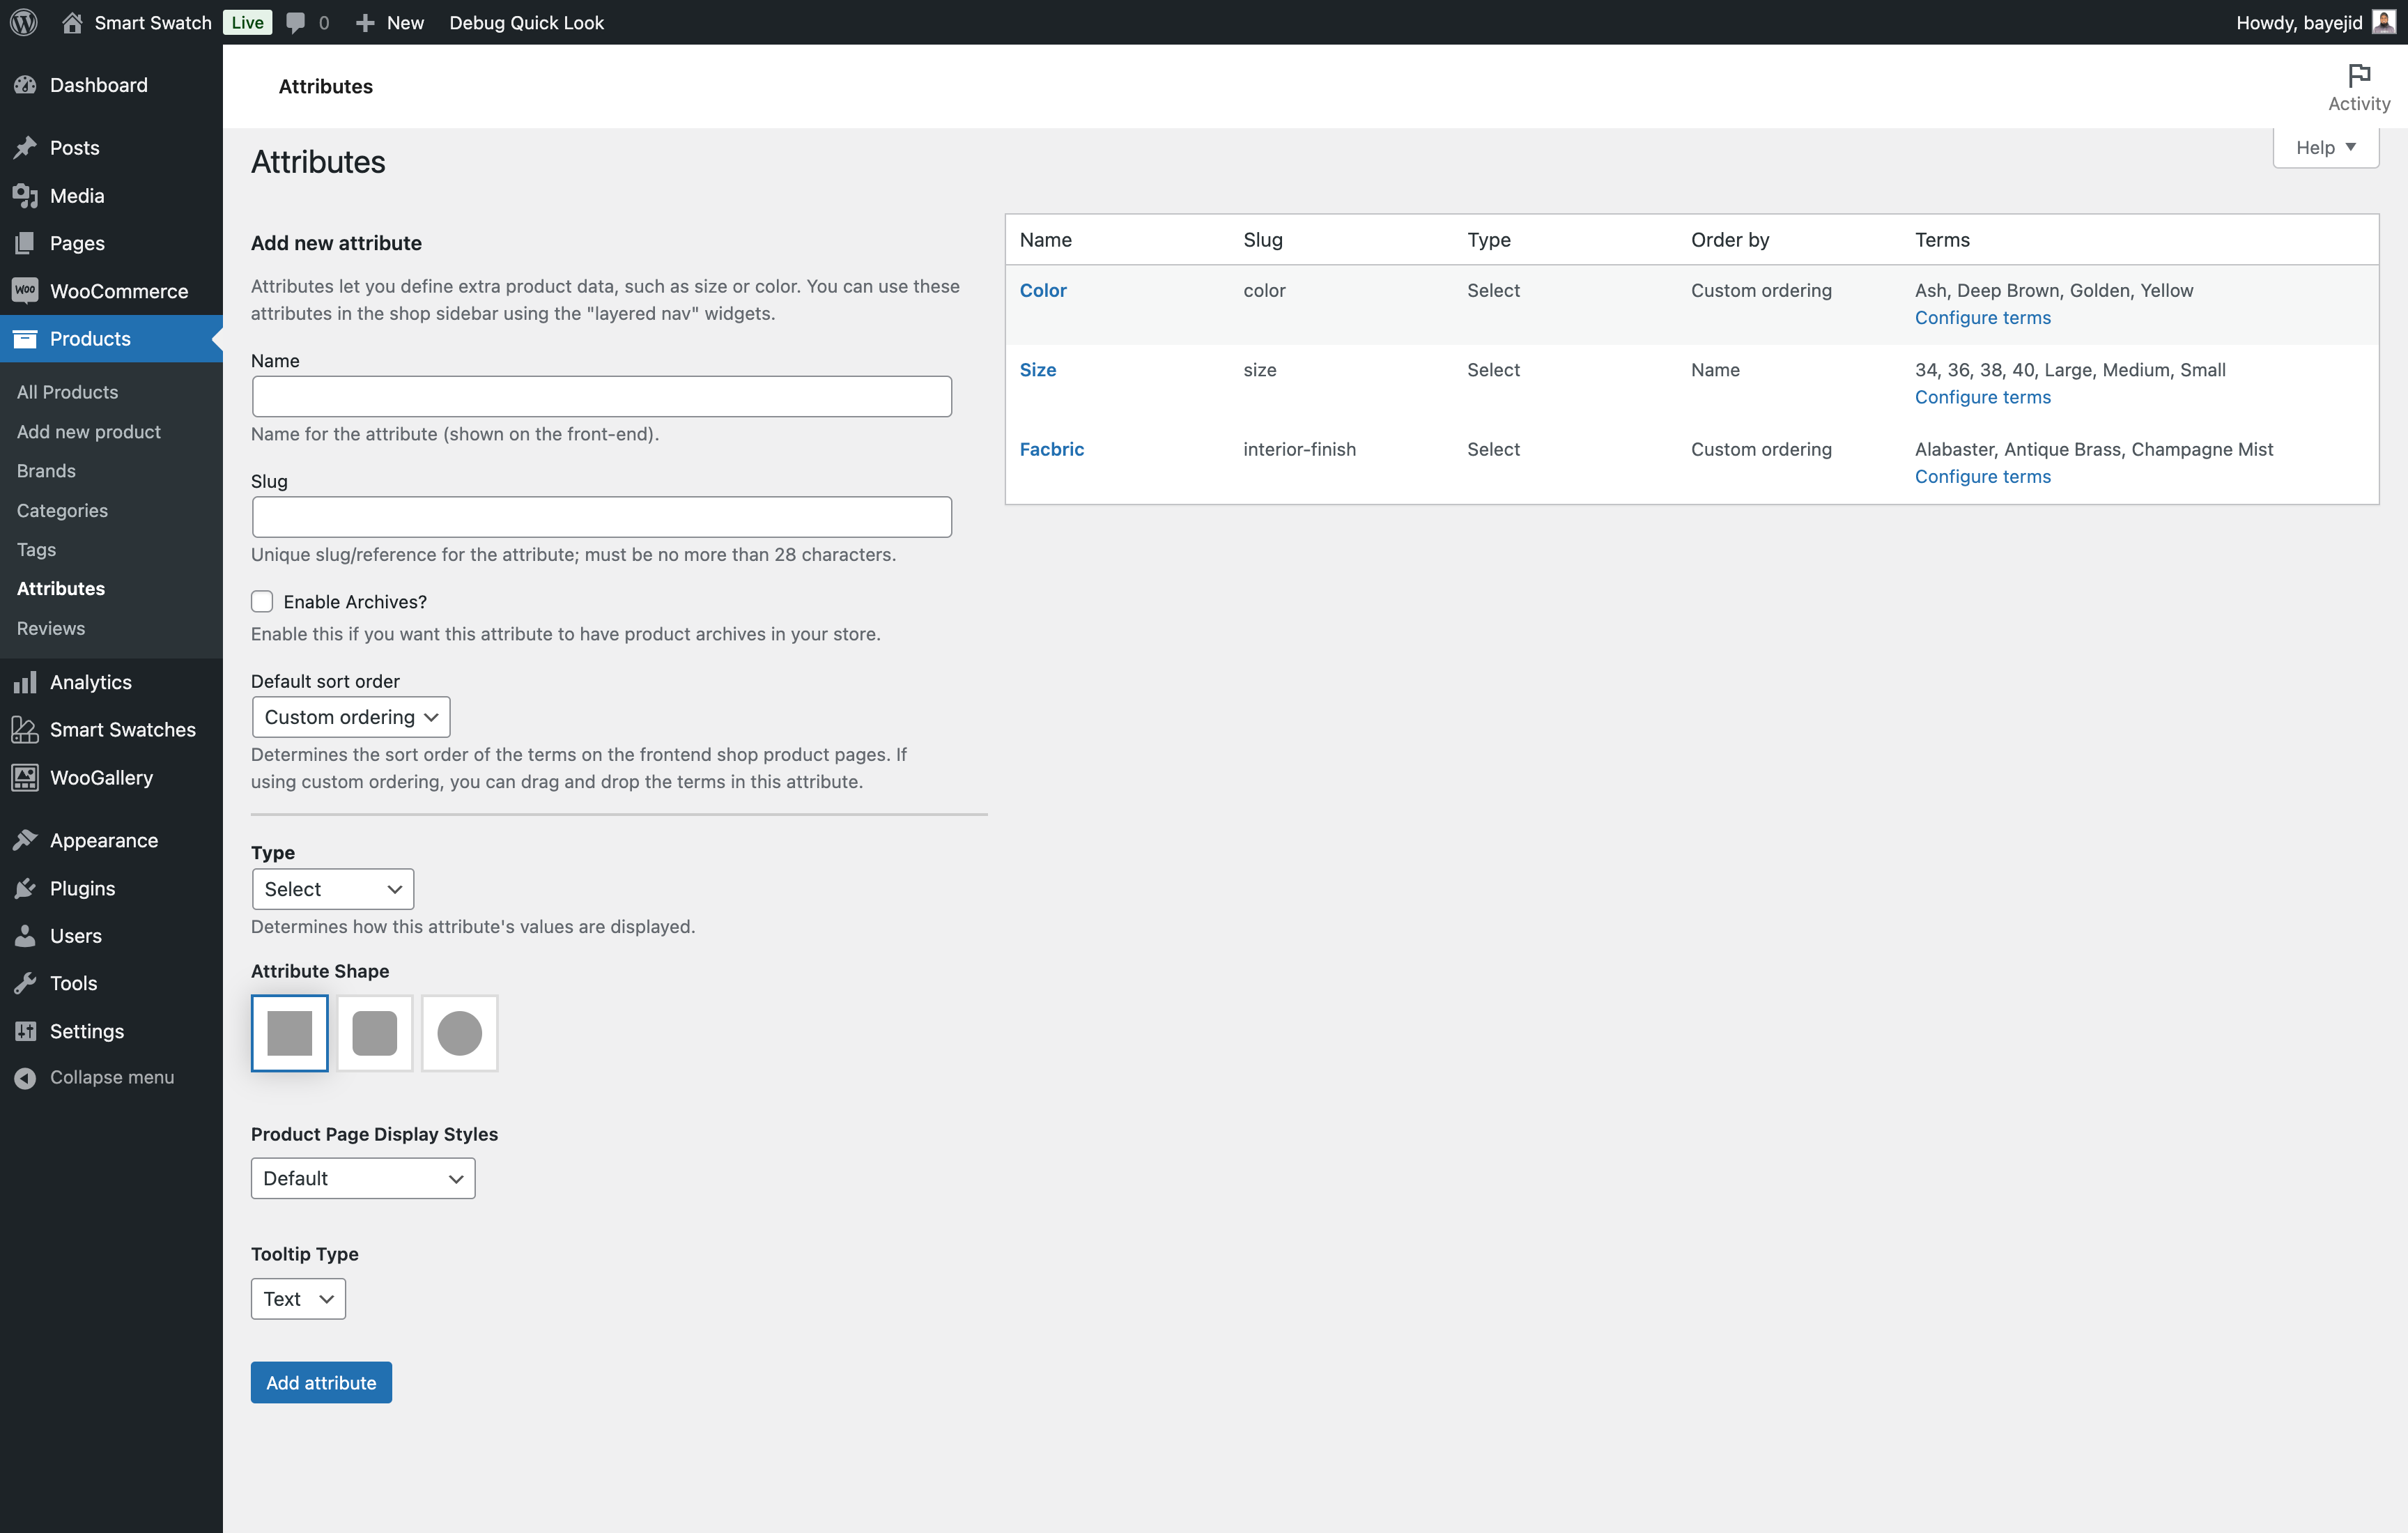2408x1533 pixels.
Task: Click the "interior-finish" slug cell
Action: coord(1299,449)
